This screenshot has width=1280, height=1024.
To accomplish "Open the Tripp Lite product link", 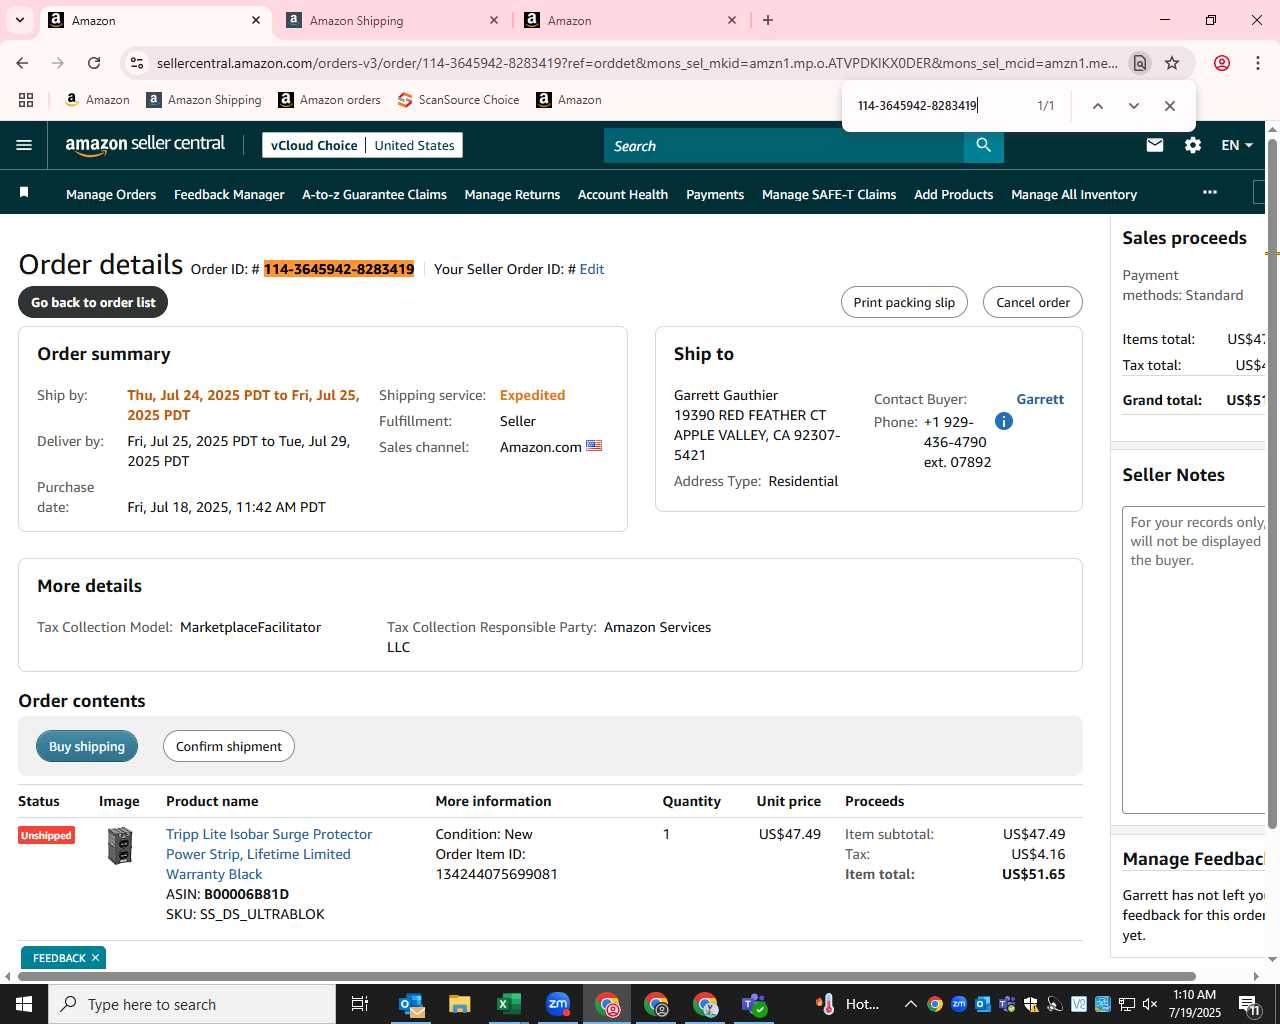I will click(269, 854).
